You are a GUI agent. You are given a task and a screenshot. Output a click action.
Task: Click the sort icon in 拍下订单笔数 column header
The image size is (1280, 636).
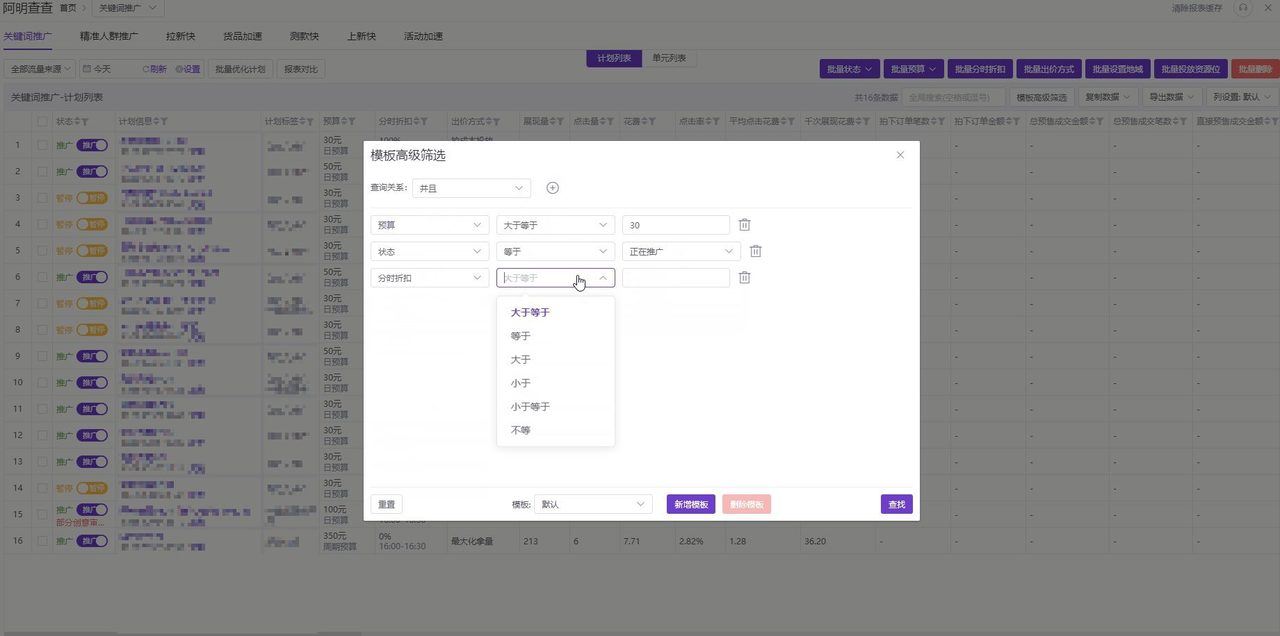[933, 121]
